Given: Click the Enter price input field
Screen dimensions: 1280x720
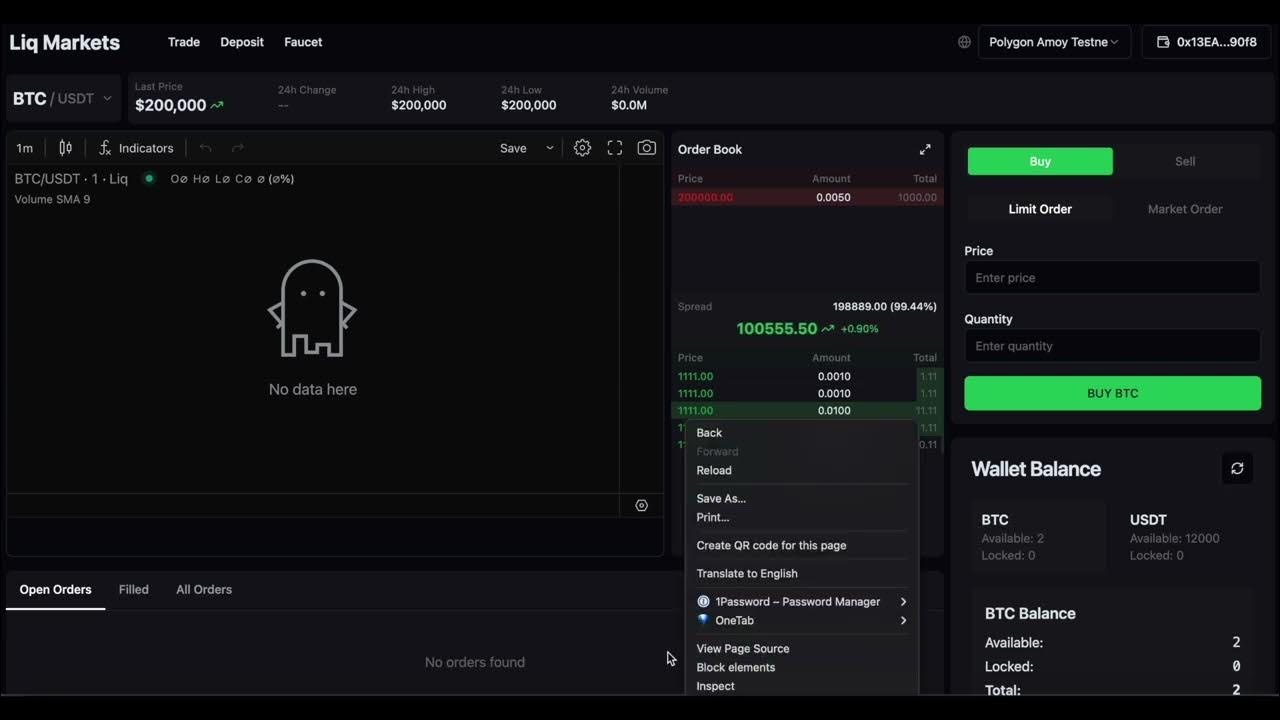Looking at the screenshot, I should [1112, 277].
